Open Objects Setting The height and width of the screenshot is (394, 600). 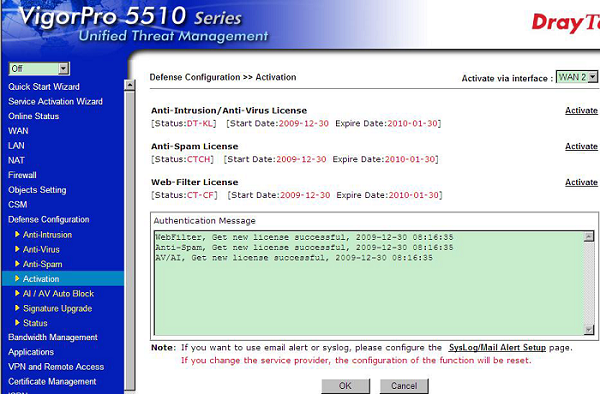[x=37, y=190]
